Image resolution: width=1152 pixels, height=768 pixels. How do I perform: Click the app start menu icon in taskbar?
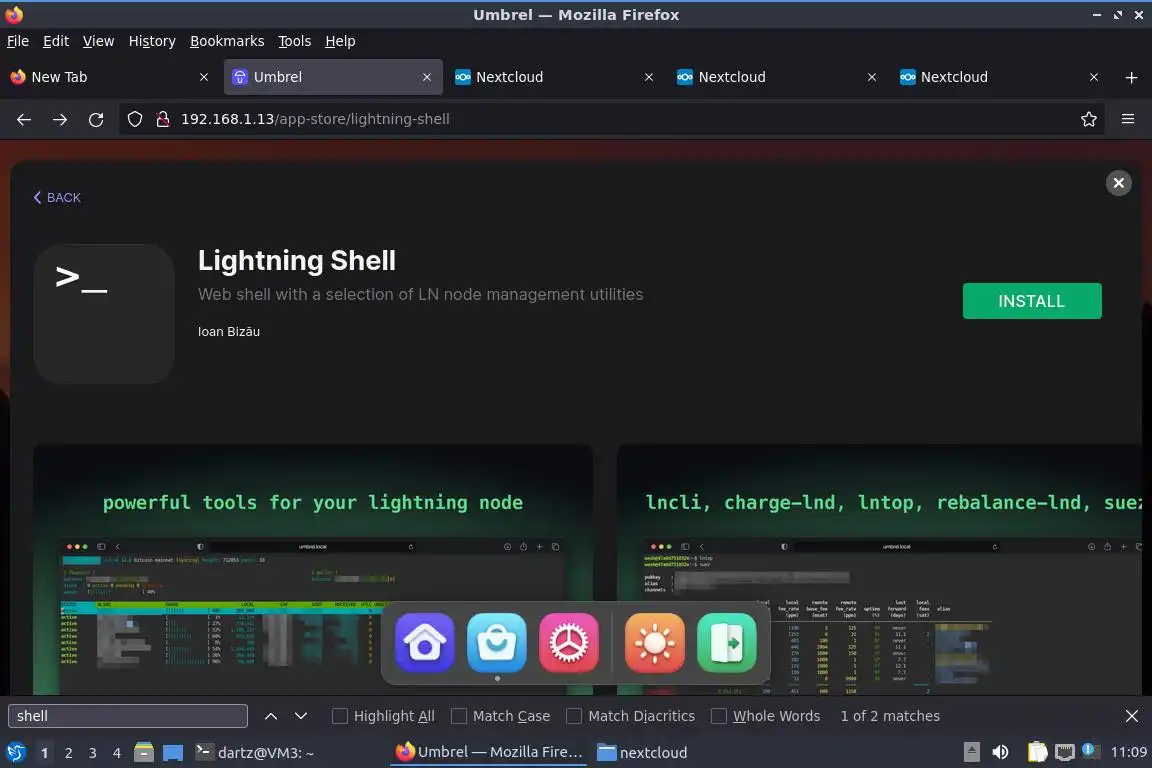pos(16,752)
